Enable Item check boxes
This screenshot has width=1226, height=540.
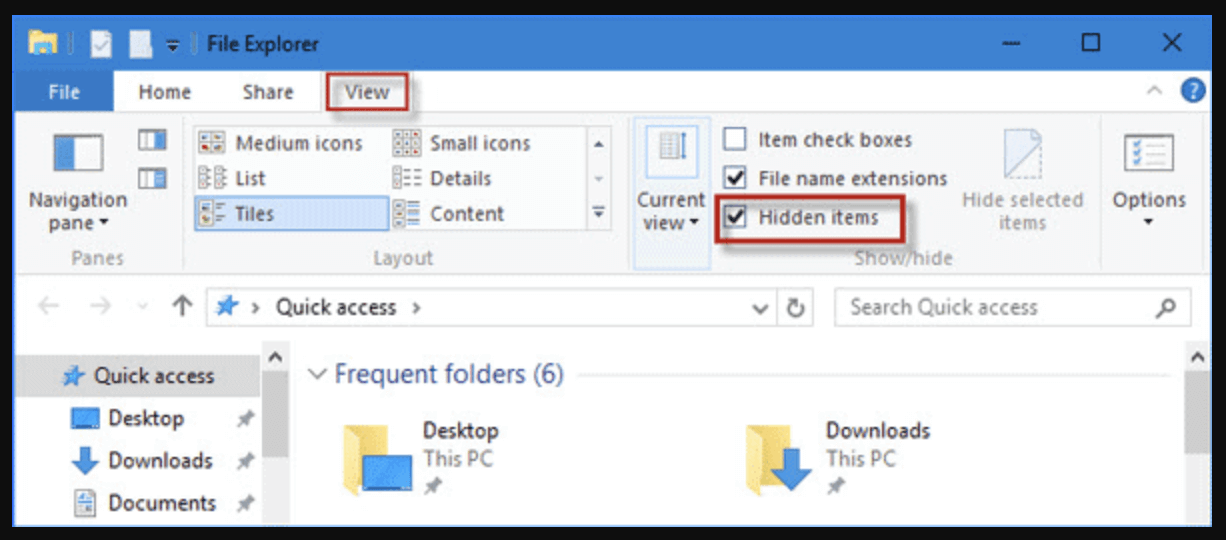click(735, 140)
